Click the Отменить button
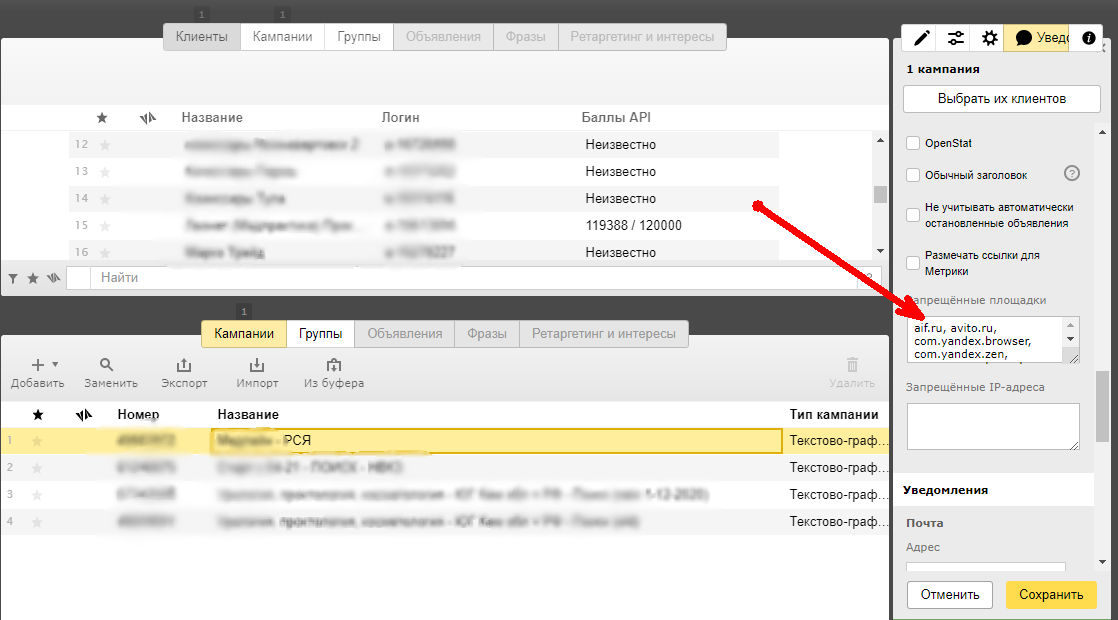The image size is (1118, 620). [950, 594]
